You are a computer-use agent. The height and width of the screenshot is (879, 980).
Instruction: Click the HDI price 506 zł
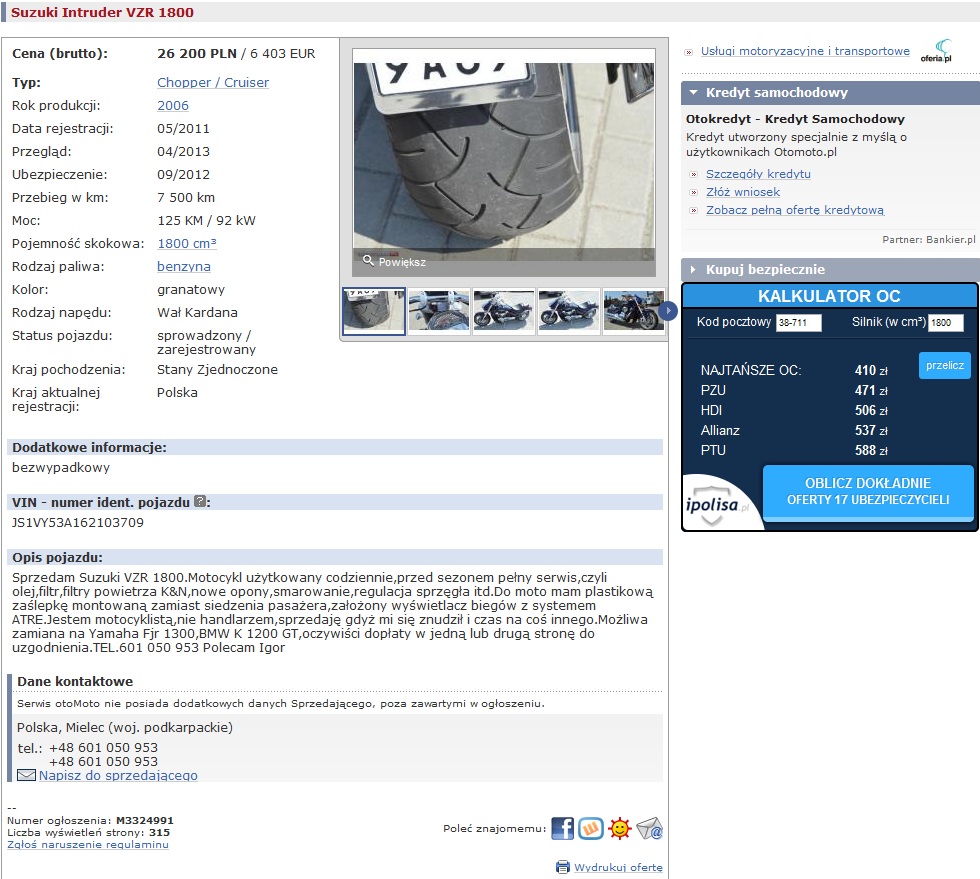coord(871,410)
